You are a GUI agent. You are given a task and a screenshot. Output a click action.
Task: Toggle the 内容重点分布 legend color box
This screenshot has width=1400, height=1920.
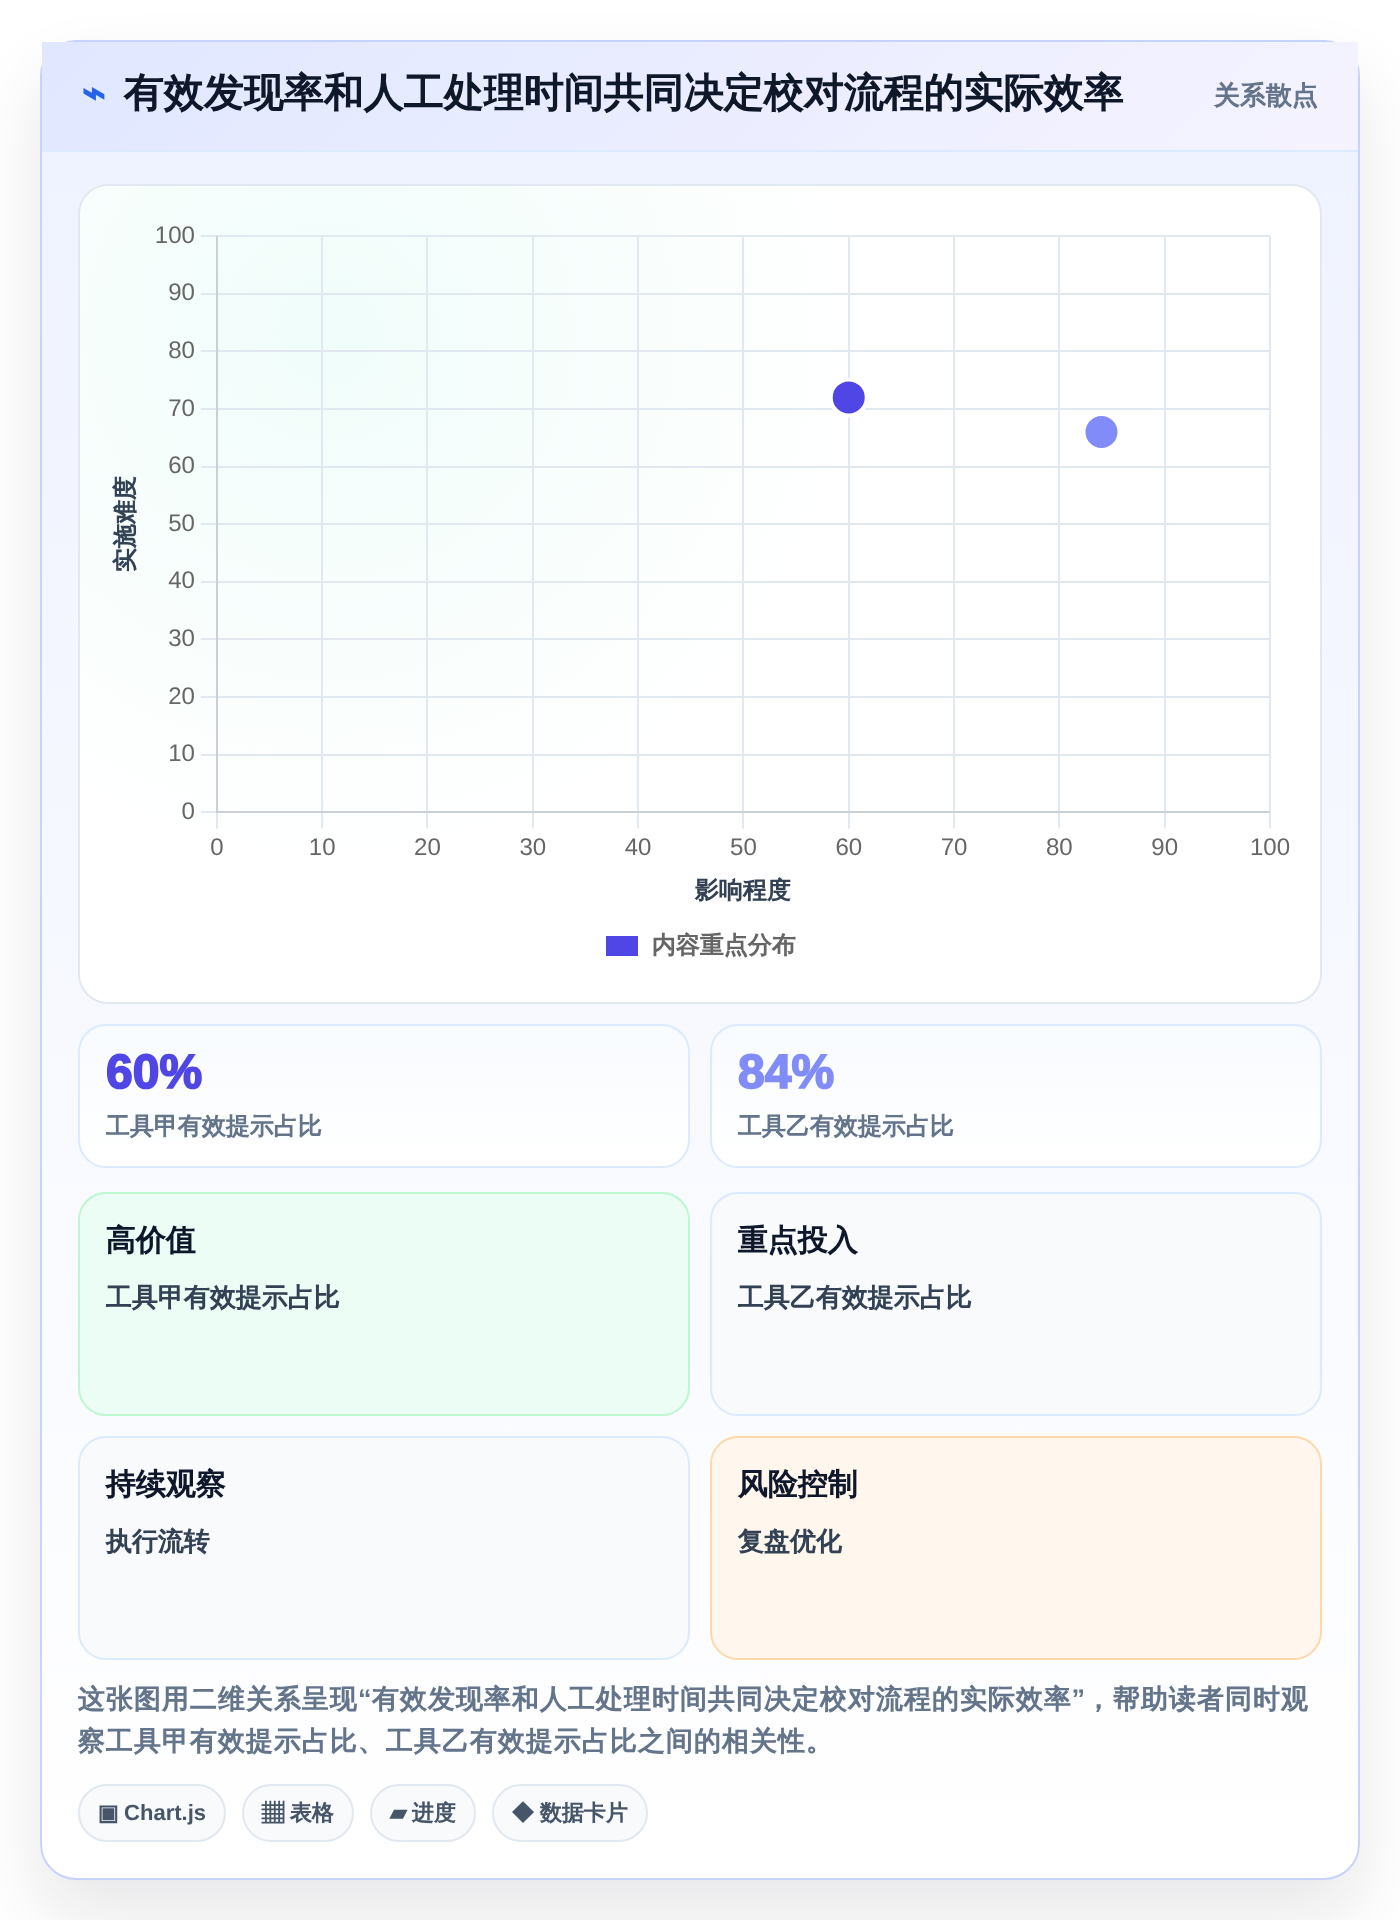622,946
